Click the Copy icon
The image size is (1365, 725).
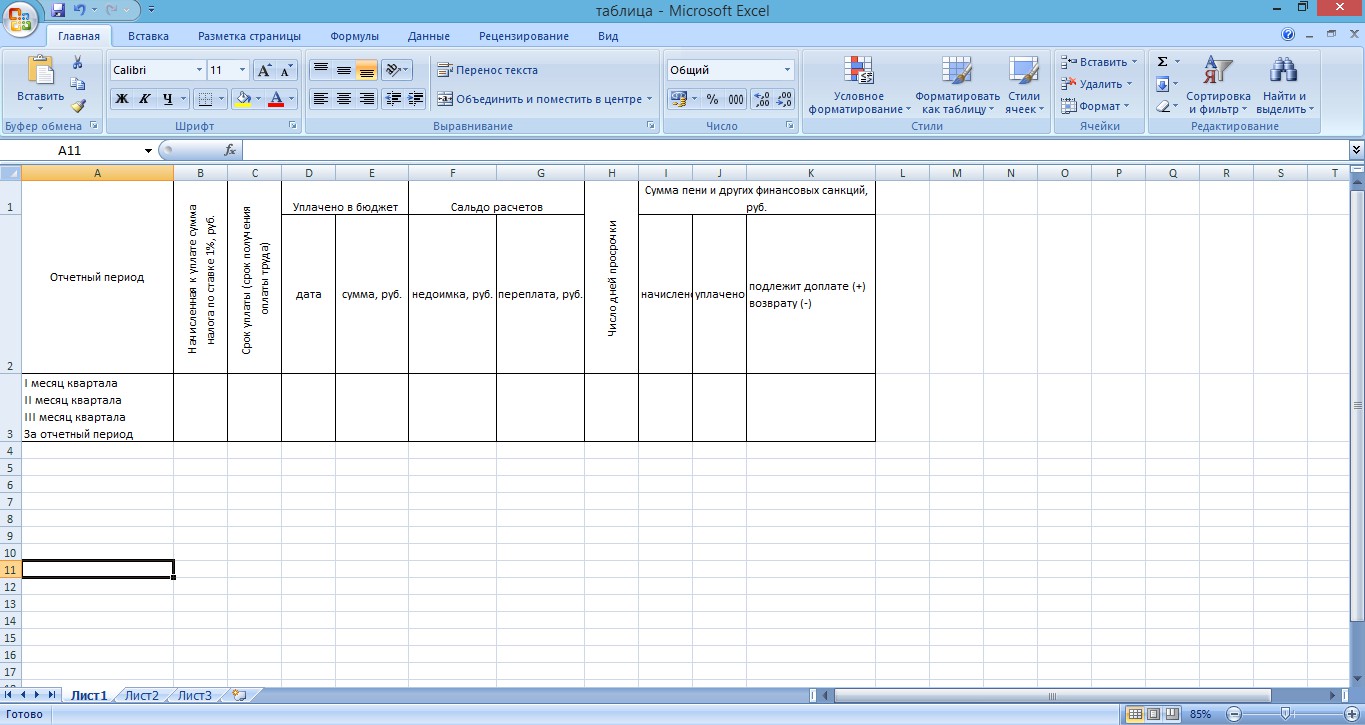(x=78, y=84)
